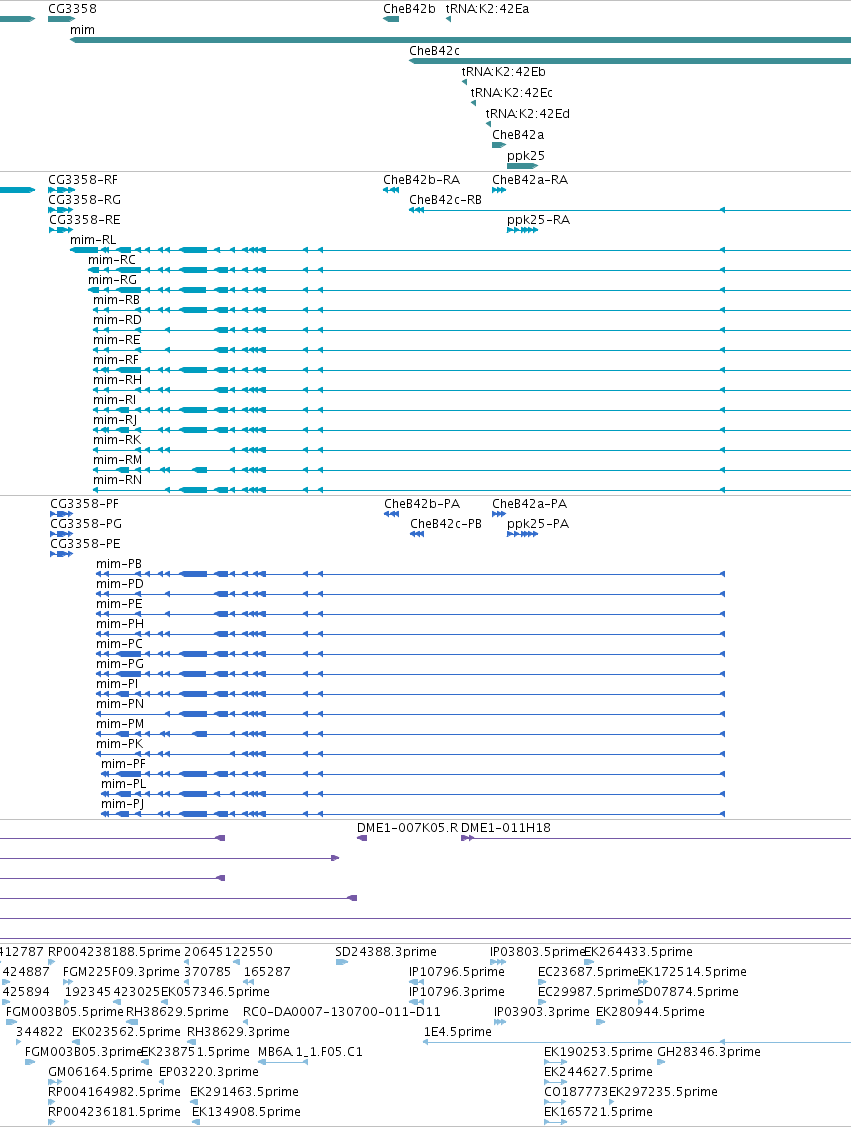
Task: Click the mim-PD protein label
Action: [x=119, y=584]
